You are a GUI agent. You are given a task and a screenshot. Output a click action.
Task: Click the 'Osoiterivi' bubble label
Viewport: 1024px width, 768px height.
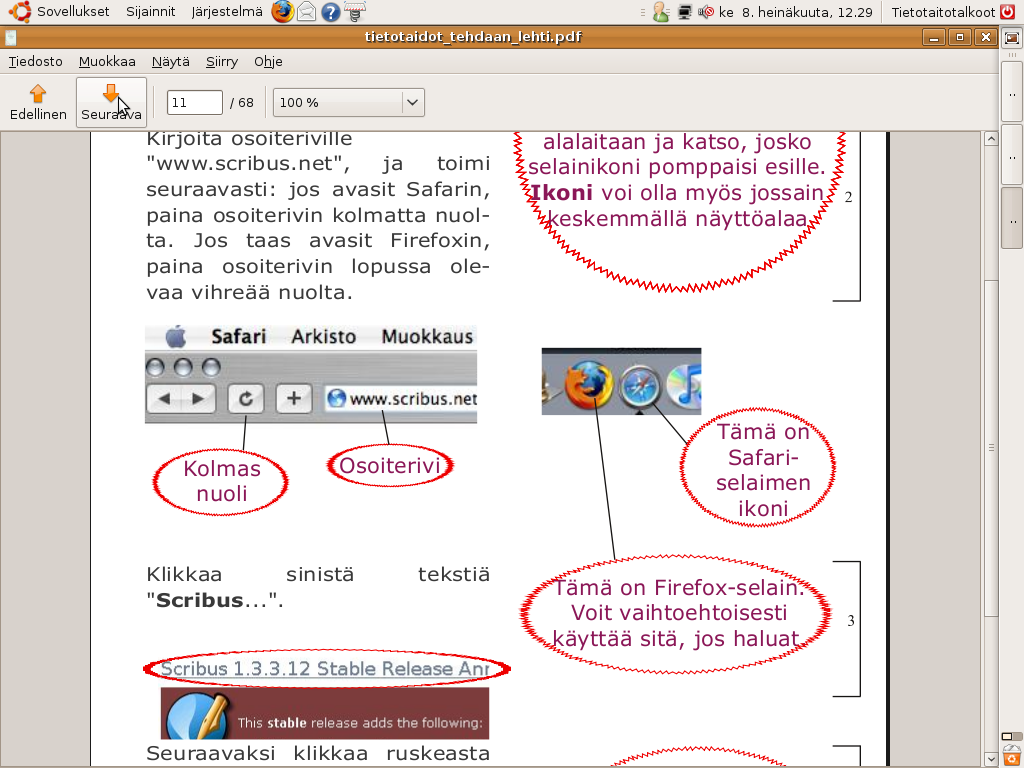[x=390, y=466]
